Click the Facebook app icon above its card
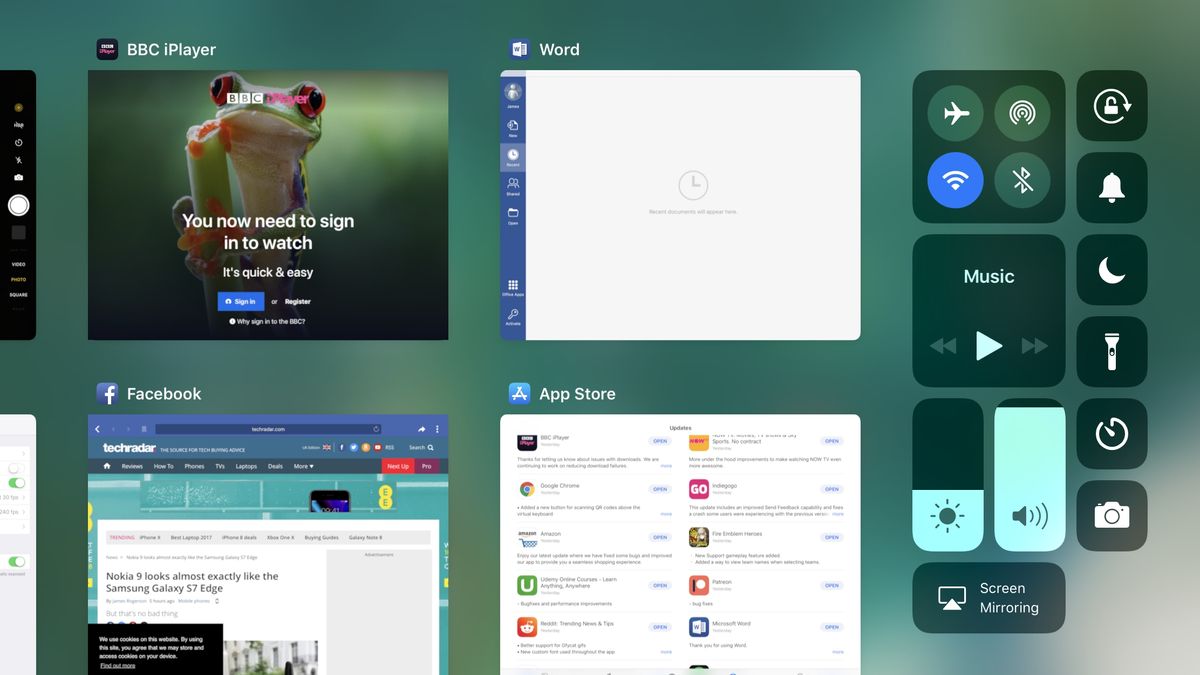 [107, 393]
